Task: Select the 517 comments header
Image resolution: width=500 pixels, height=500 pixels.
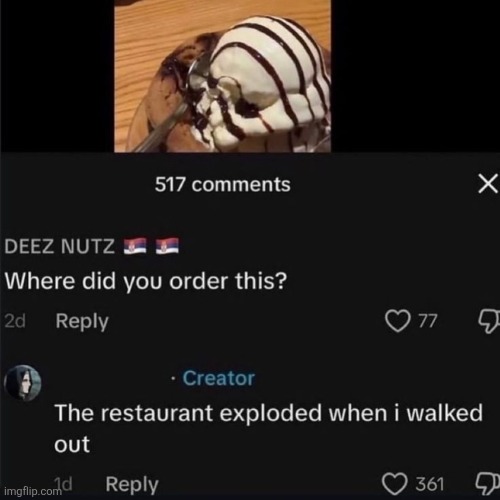Action: (223, 184)
